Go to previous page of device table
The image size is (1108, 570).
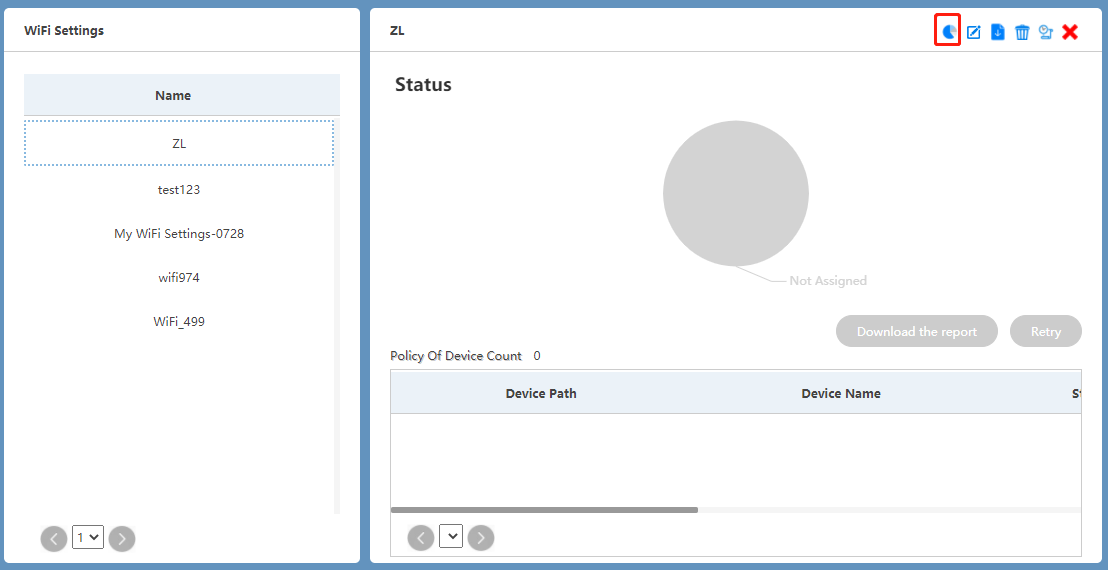(x=421, y=537)
